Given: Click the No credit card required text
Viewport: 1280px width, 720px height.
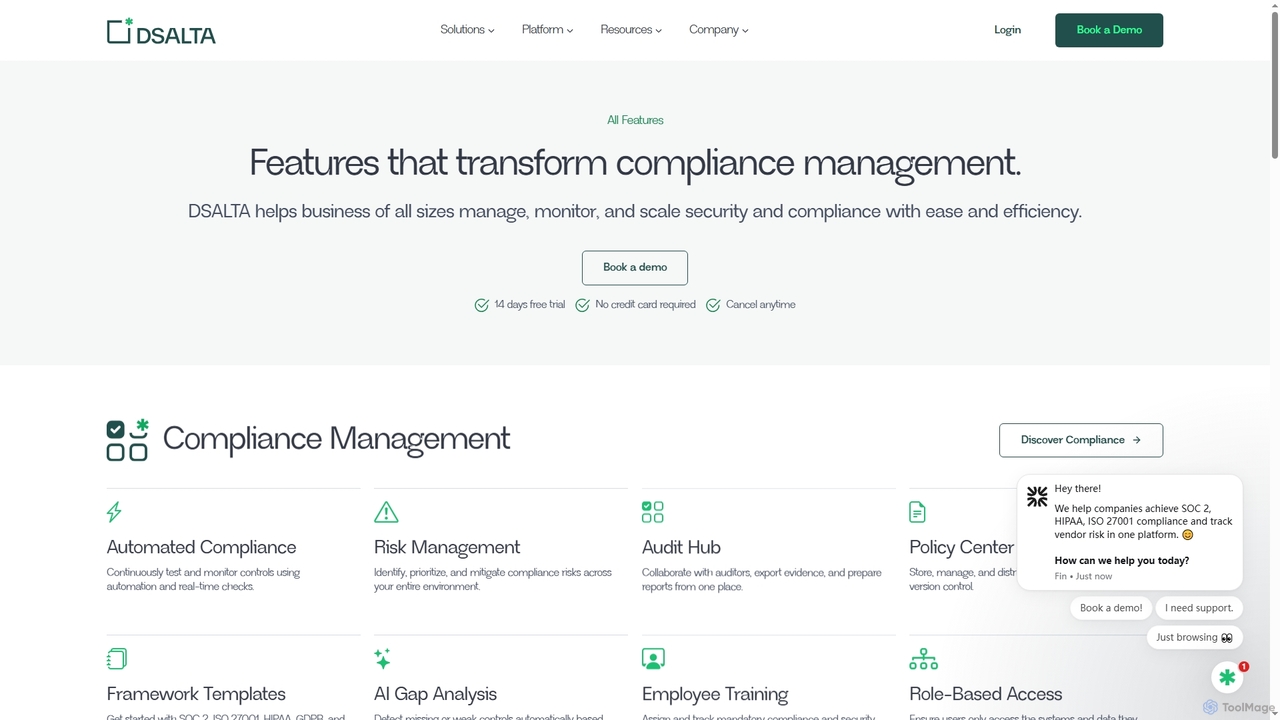Looking at the screenshot, I should (x=645, y=305).
